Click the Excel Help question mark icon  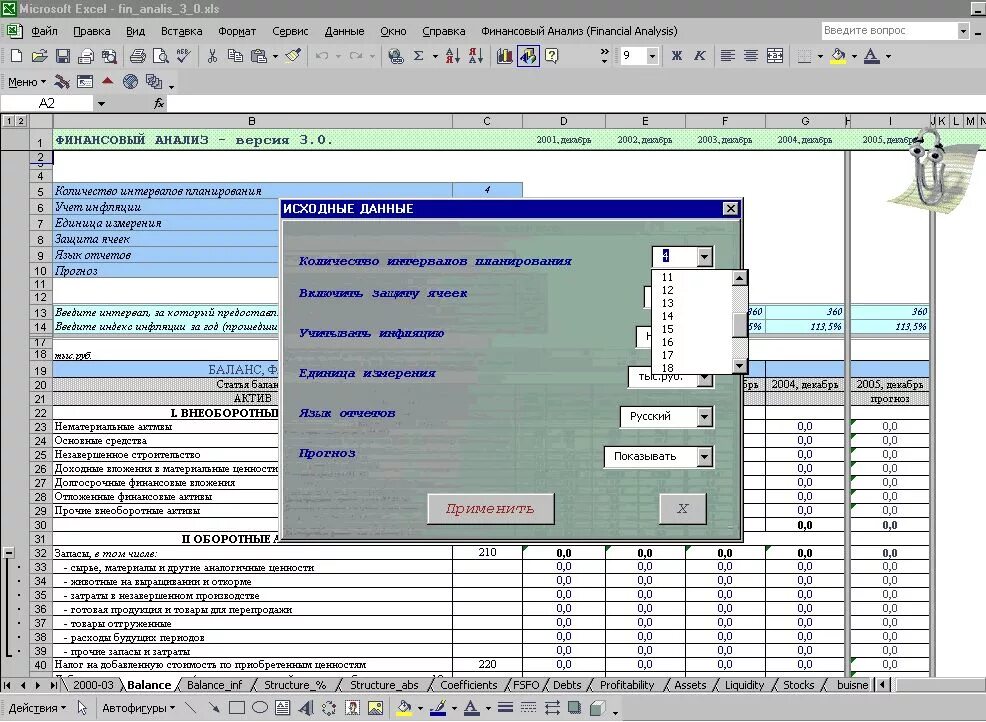(551, 56)
